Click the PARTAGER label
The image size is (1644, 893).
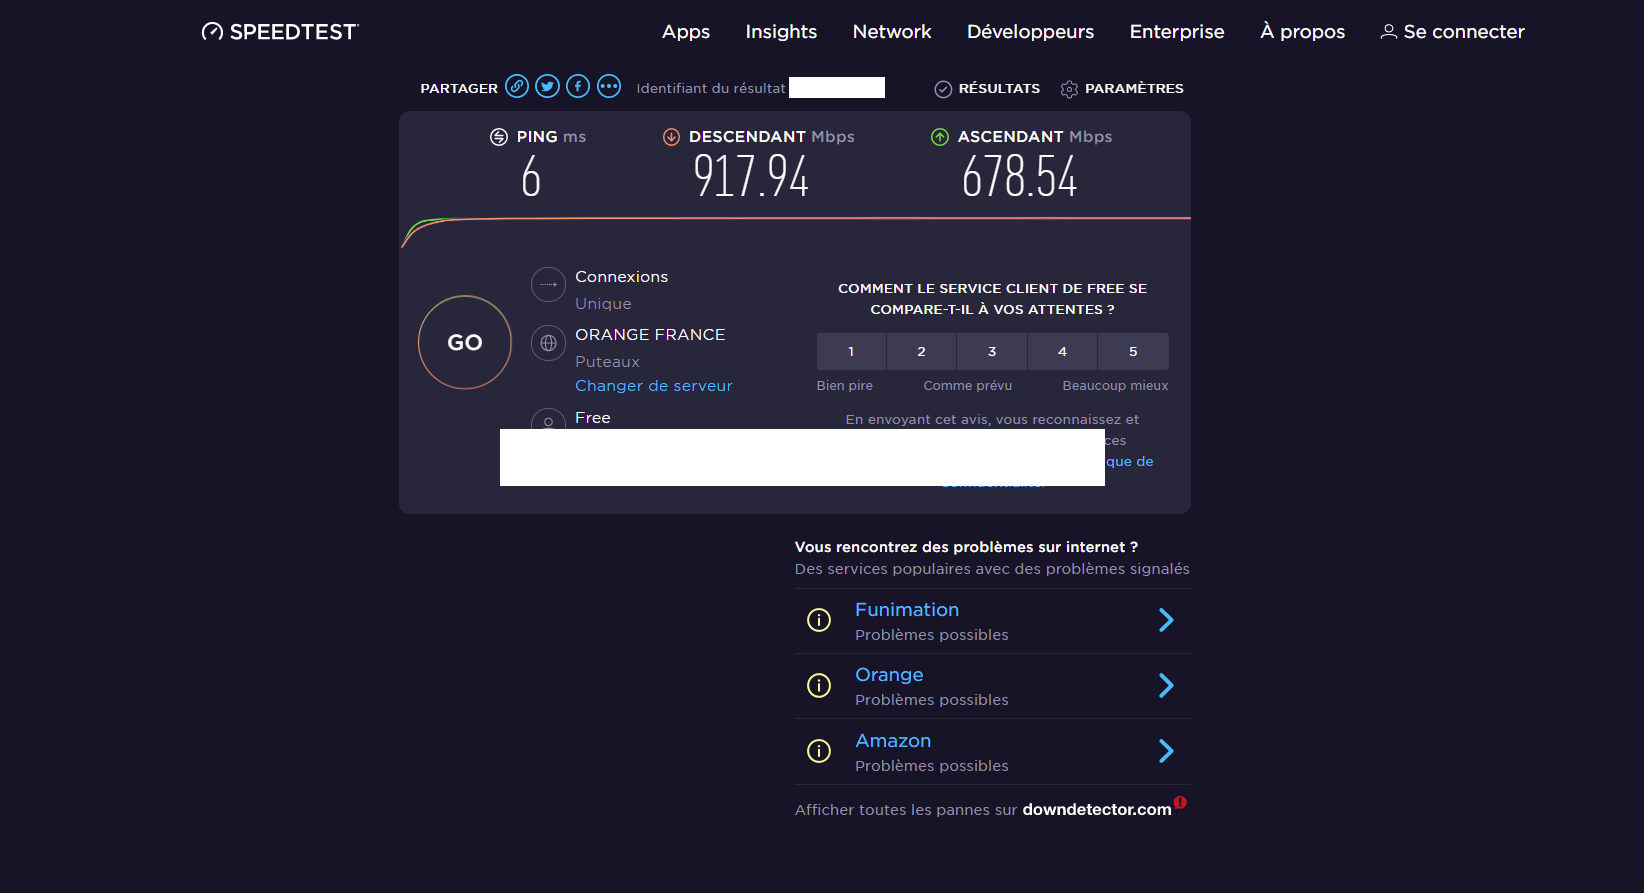click(x=459, y=89)
